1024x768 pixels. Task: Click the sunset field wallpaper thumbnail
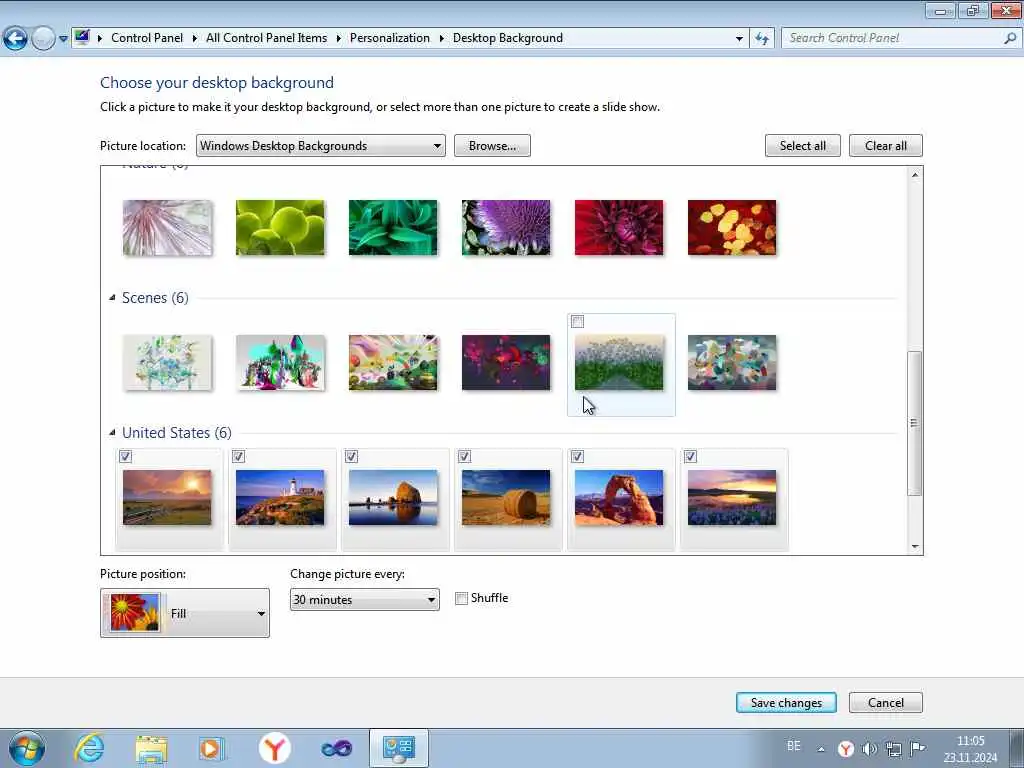(167, 498)
